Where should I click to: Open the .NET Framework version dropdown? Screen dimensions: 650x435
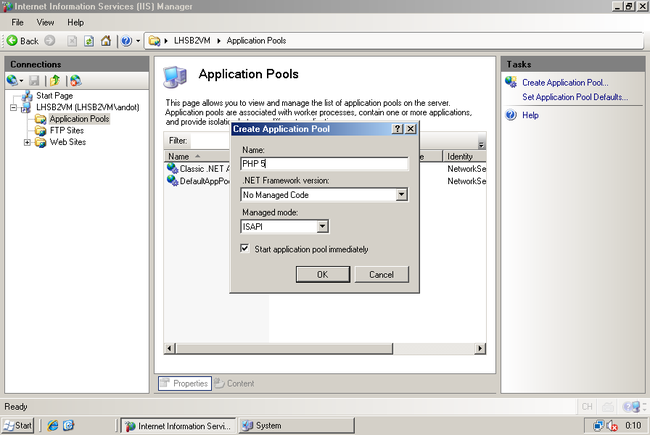[x=401, y=194]
